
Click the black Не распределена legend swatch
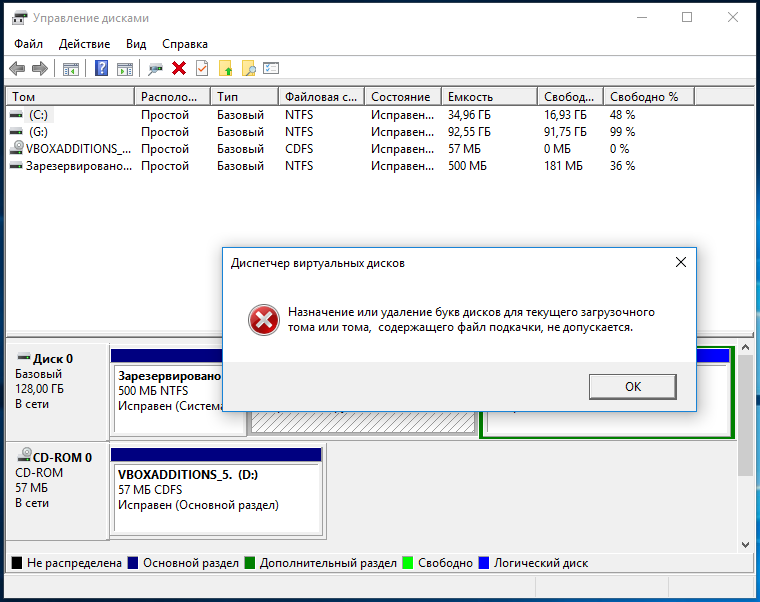17,563
